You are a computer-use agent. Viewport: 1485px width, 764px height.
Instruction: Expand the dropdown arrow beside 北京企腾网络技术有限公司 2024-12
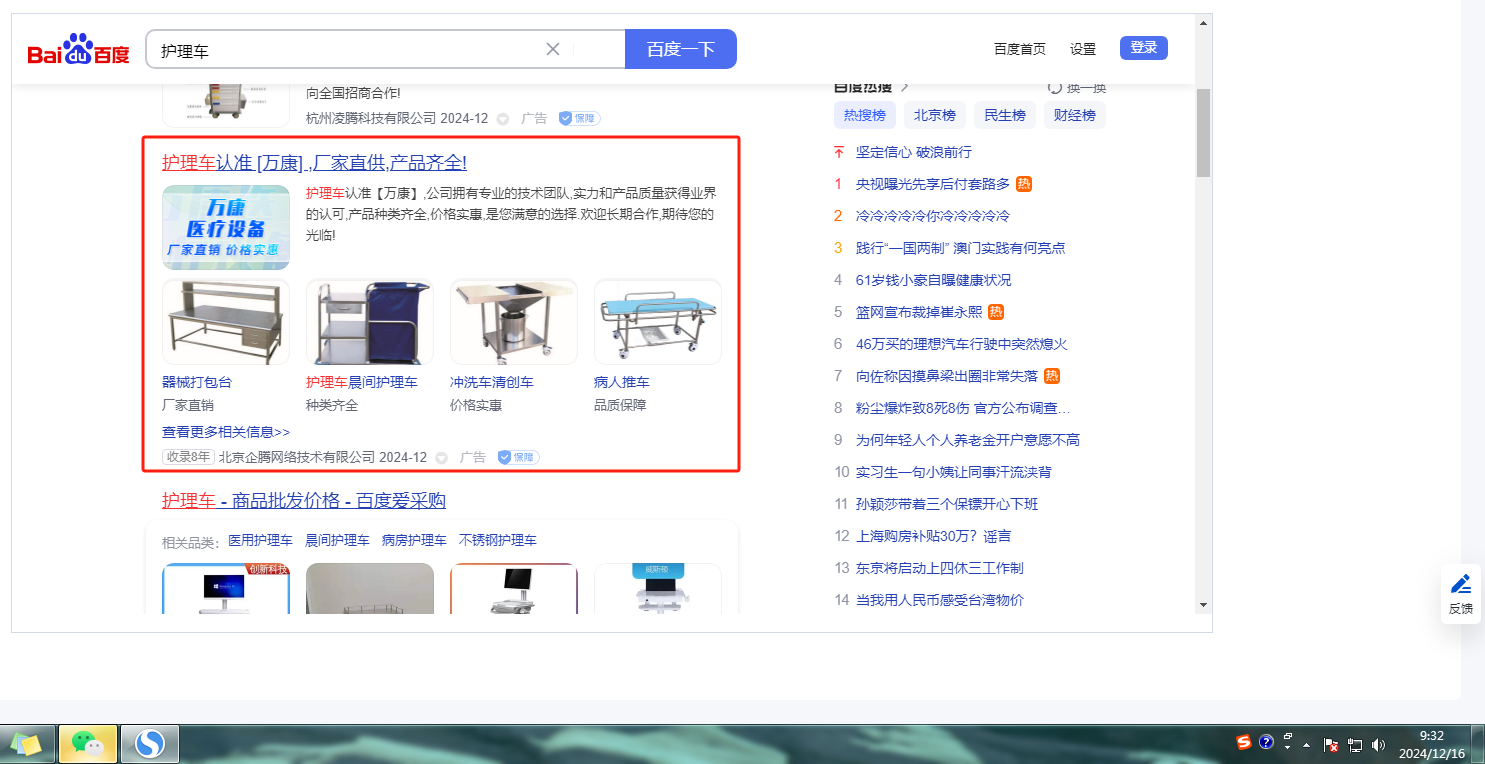(441, 458)
